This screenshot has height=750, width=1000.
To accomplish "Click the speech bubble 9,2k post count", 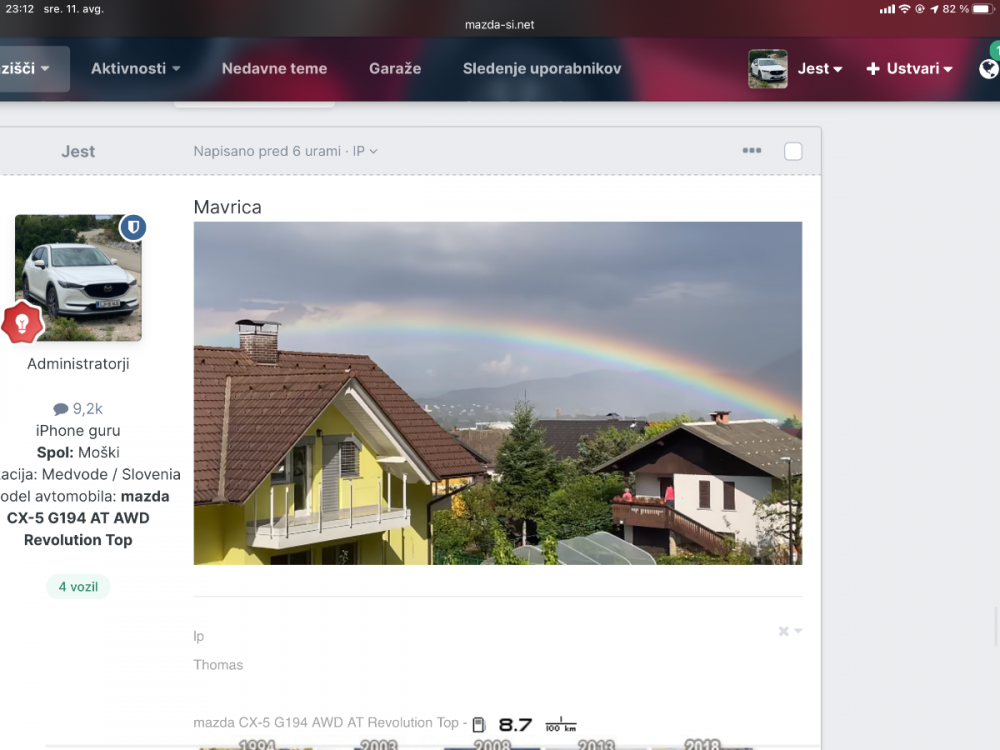I will pyautogui.click(x=78, y=408).
